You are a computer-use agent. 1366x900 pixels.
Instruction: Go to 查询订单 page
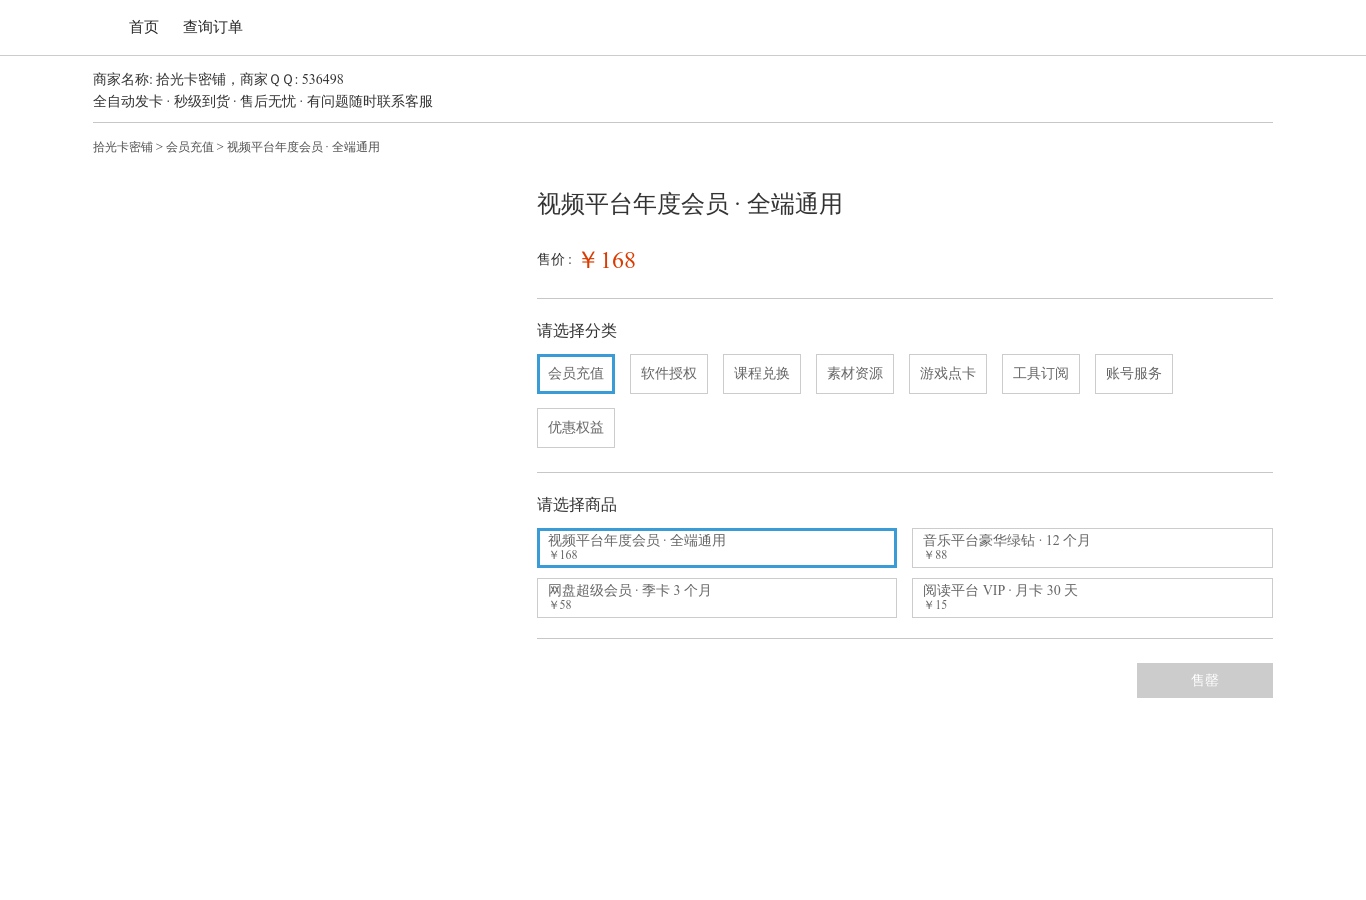tap(213, 27)
